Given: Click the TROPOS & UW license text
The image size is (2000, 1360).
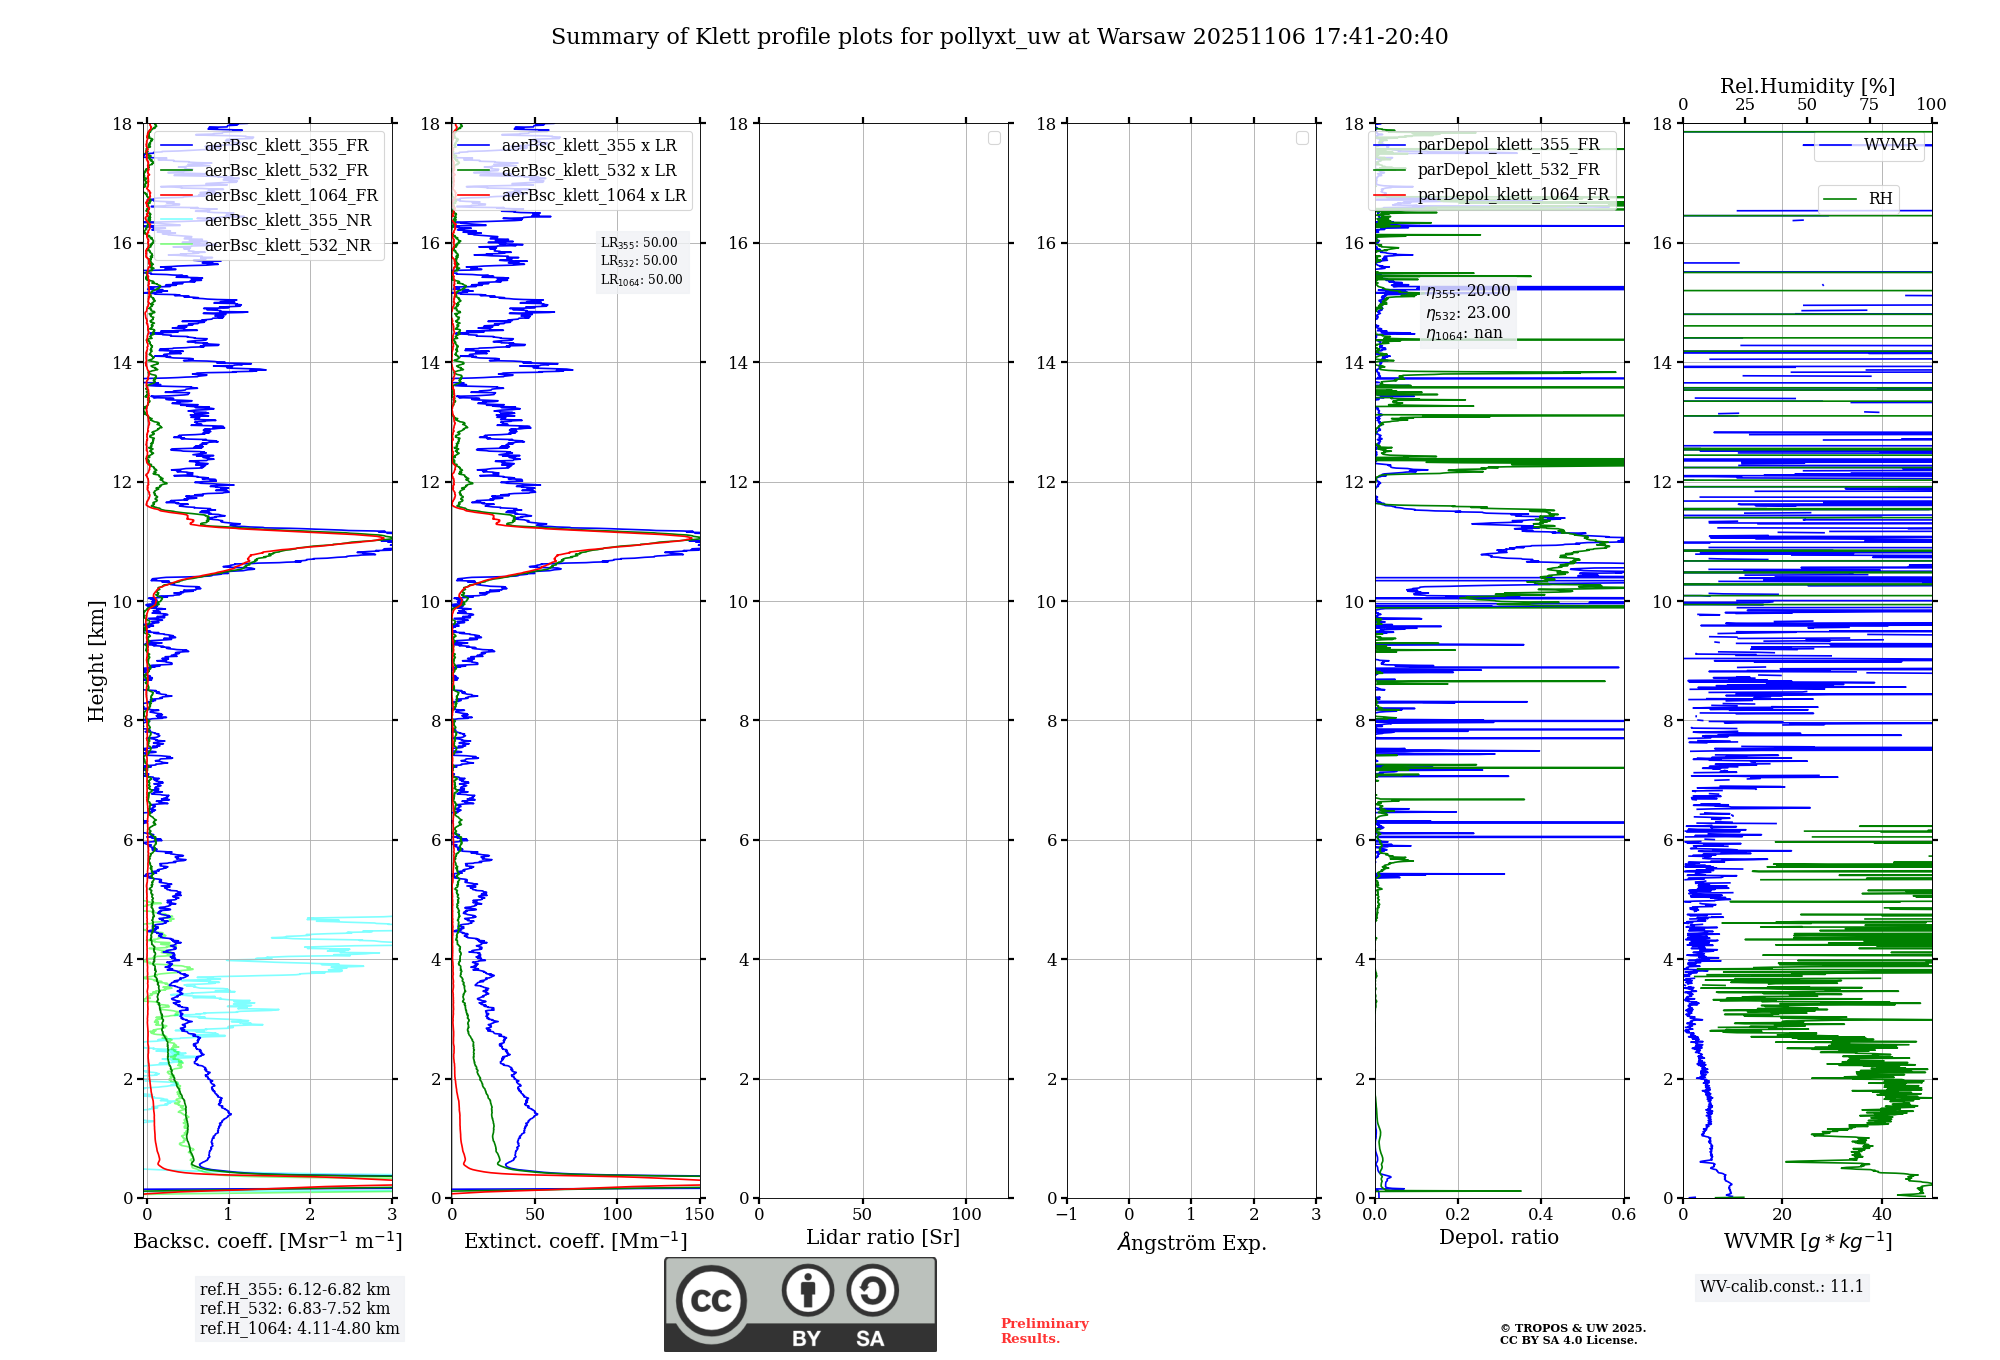Looking at the screenshot, I should [x=1572, y=1334].
